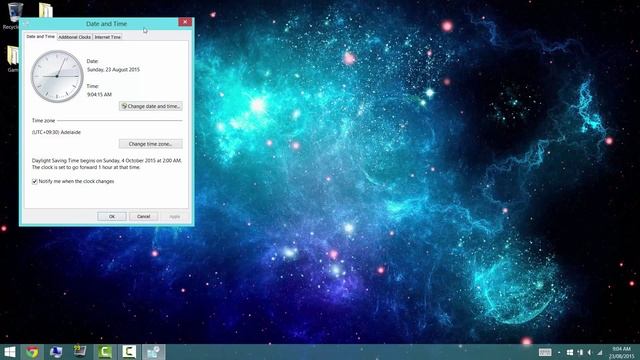The height and width of the screenshot is (360, 640).
Task: Click the greyed Apply button
Action: pos(175,216)
